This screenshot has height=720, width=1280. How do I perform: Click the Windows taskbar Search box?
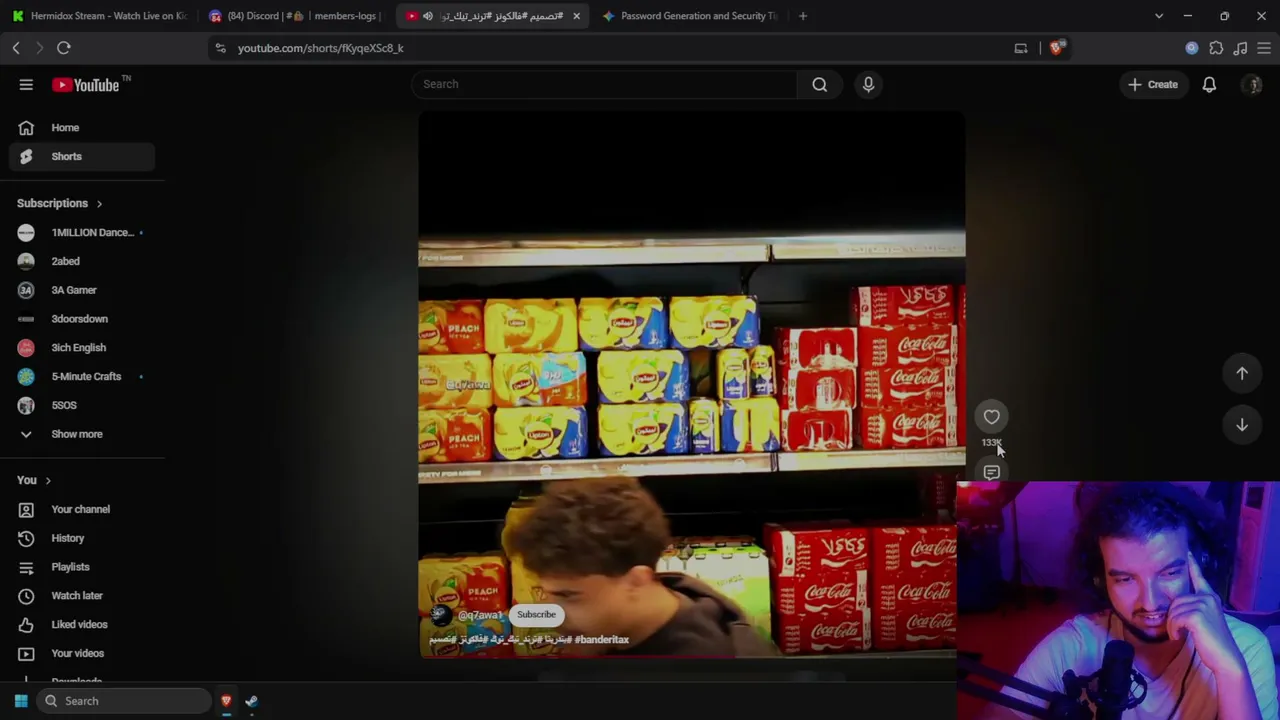coord(126,701)
